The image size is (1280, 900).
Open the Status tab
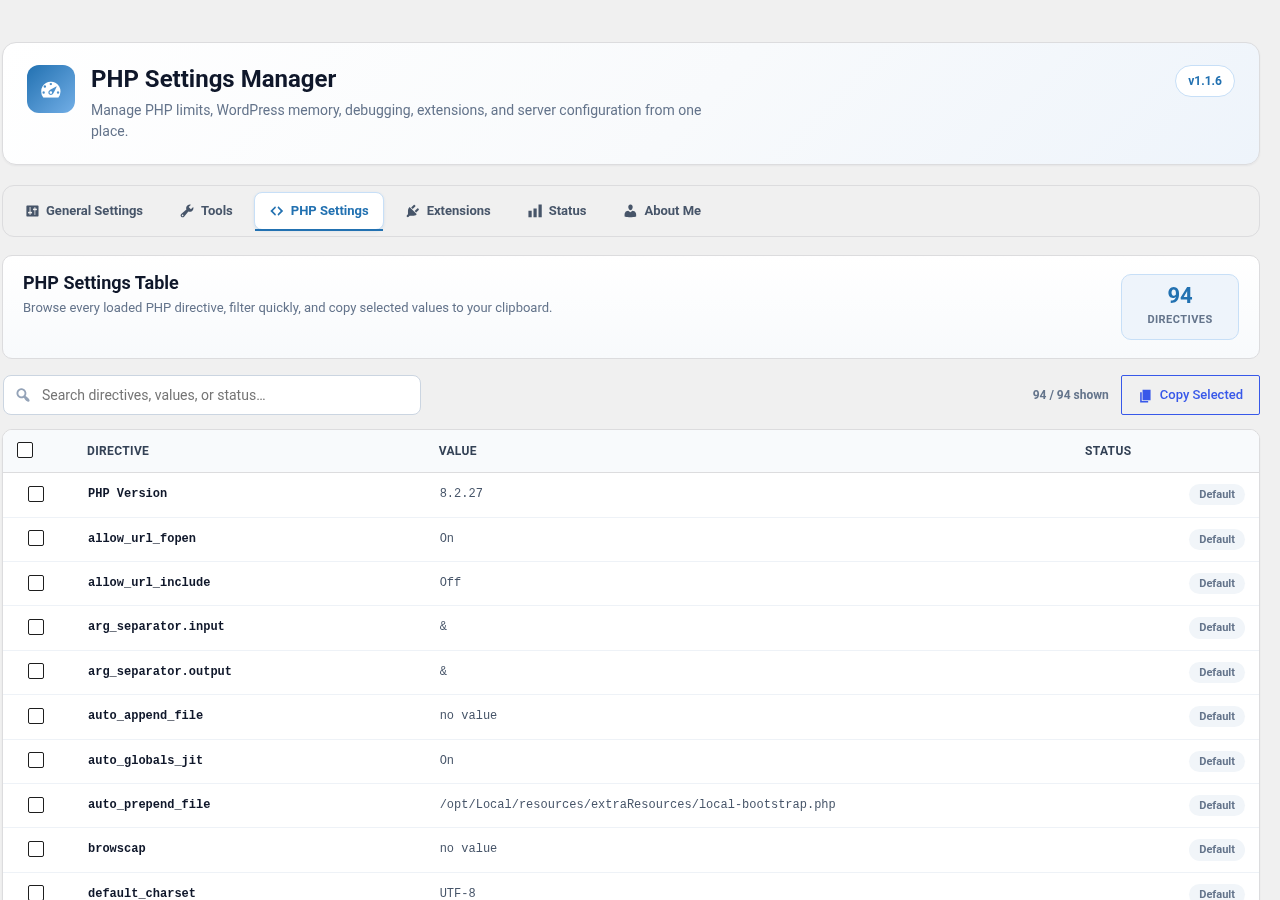click(x=557, y=211)
